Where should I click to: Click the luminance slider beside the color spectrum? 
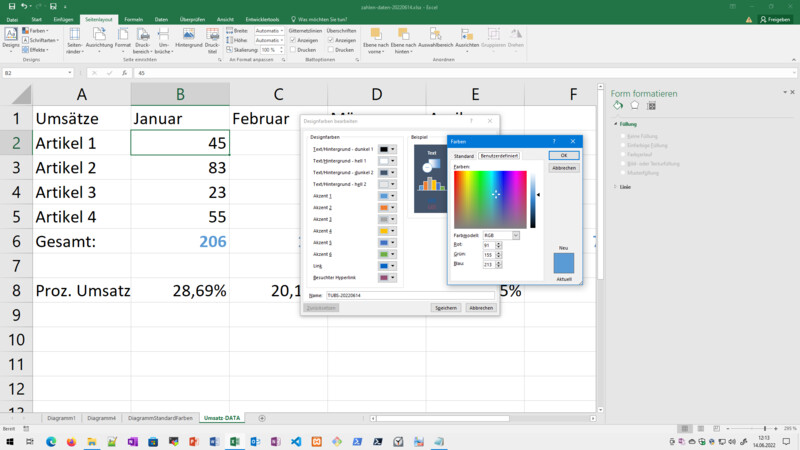[533, 200]
